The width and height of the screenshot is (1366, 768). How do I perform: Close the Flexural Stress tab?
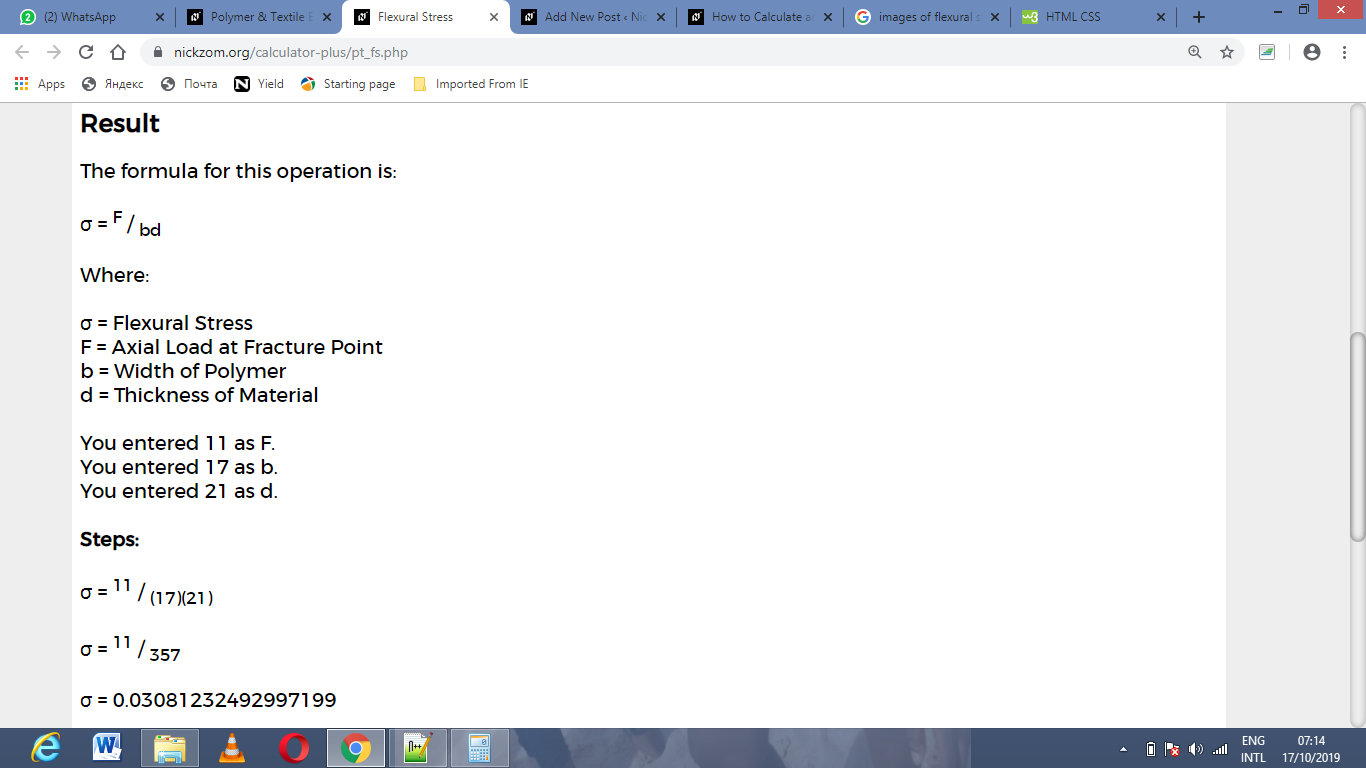point(493,17)
